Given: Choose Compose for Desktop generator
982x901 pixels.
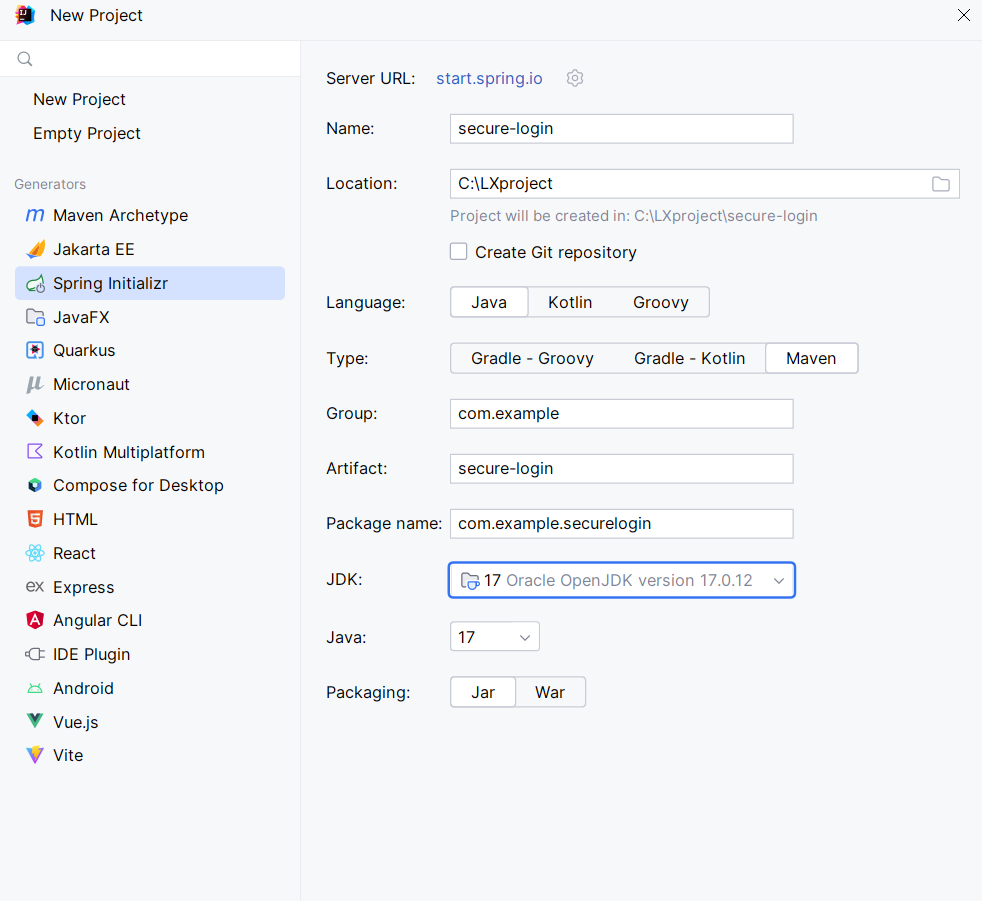Looking at the screenshot, I should [138, 485].
